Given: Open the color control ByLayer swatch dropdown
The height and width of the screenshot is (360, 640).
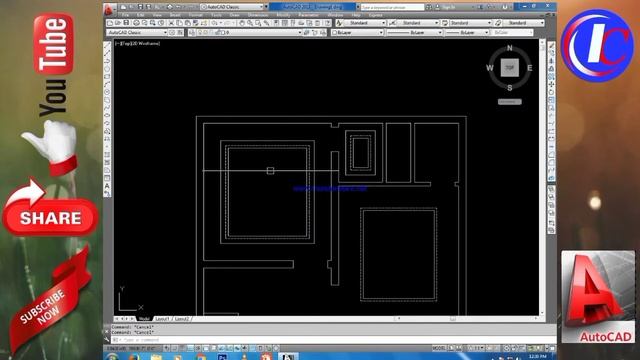Looking at the screenshot, I should (357, 32).
